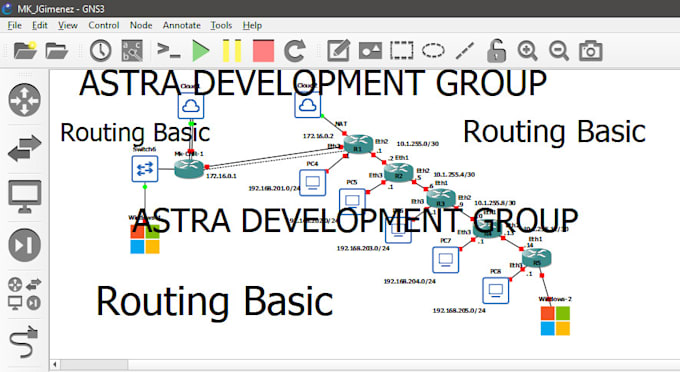
Task: Select the Cloud node connected to NAT
Action: coord(308,105)
